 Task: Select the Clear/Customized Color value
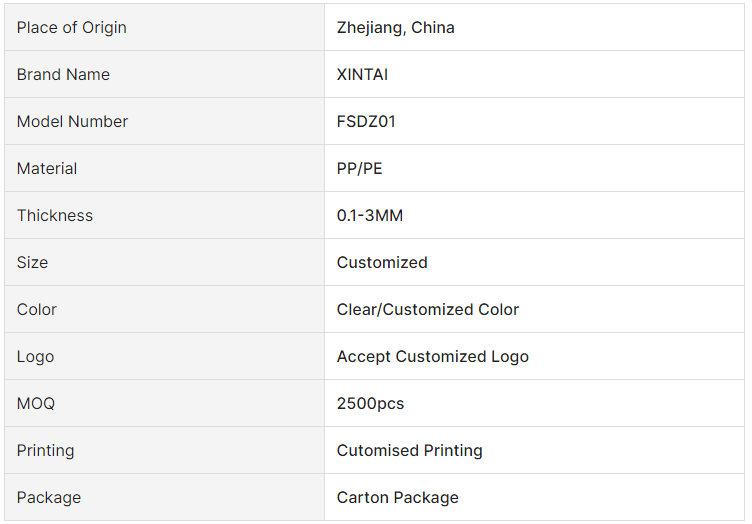click(428, 310)
